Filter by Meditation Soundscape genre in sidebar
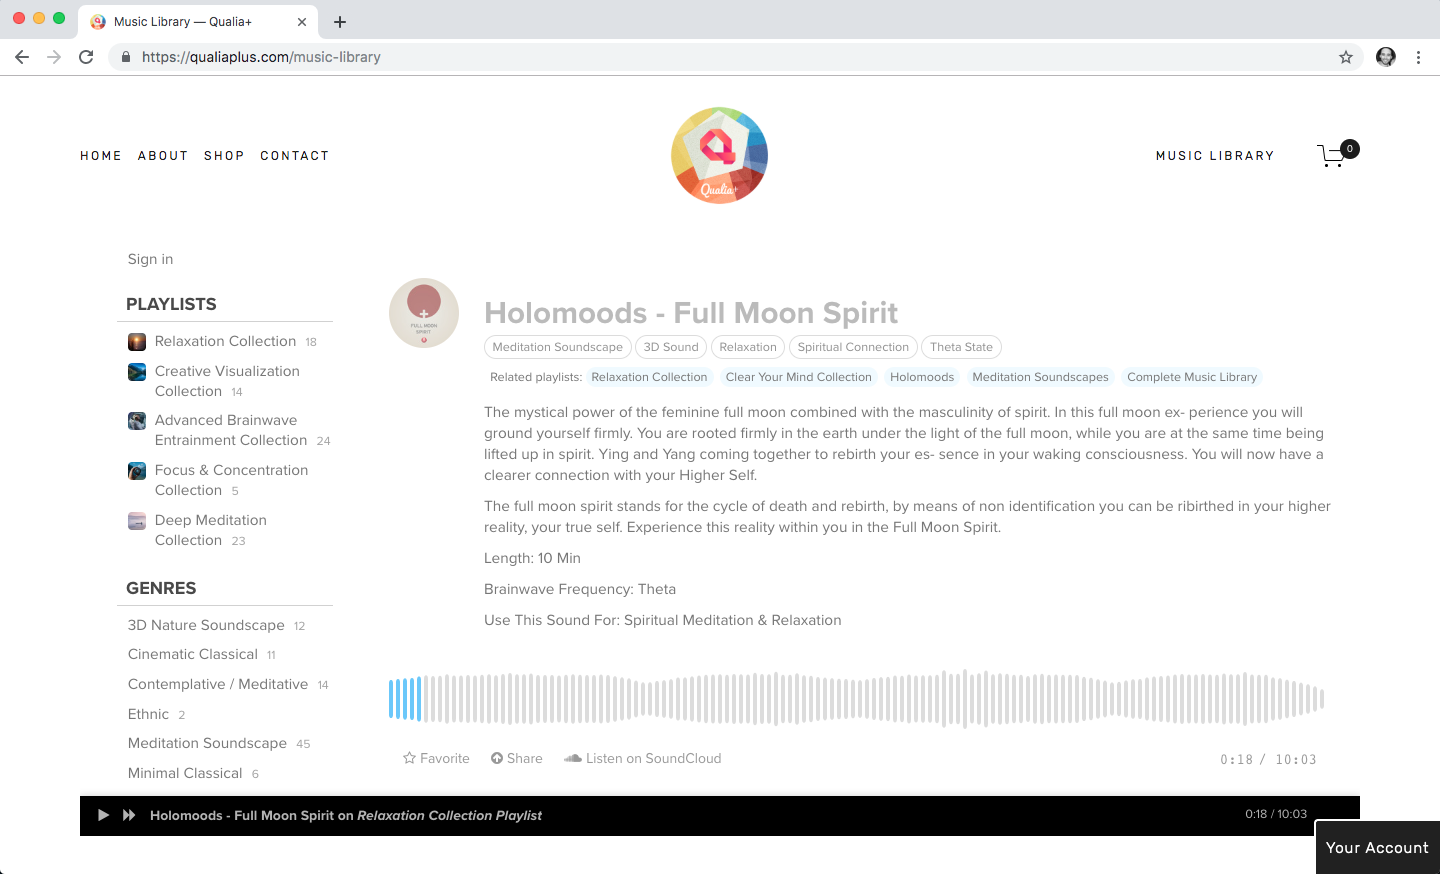 tap(207, 743)
